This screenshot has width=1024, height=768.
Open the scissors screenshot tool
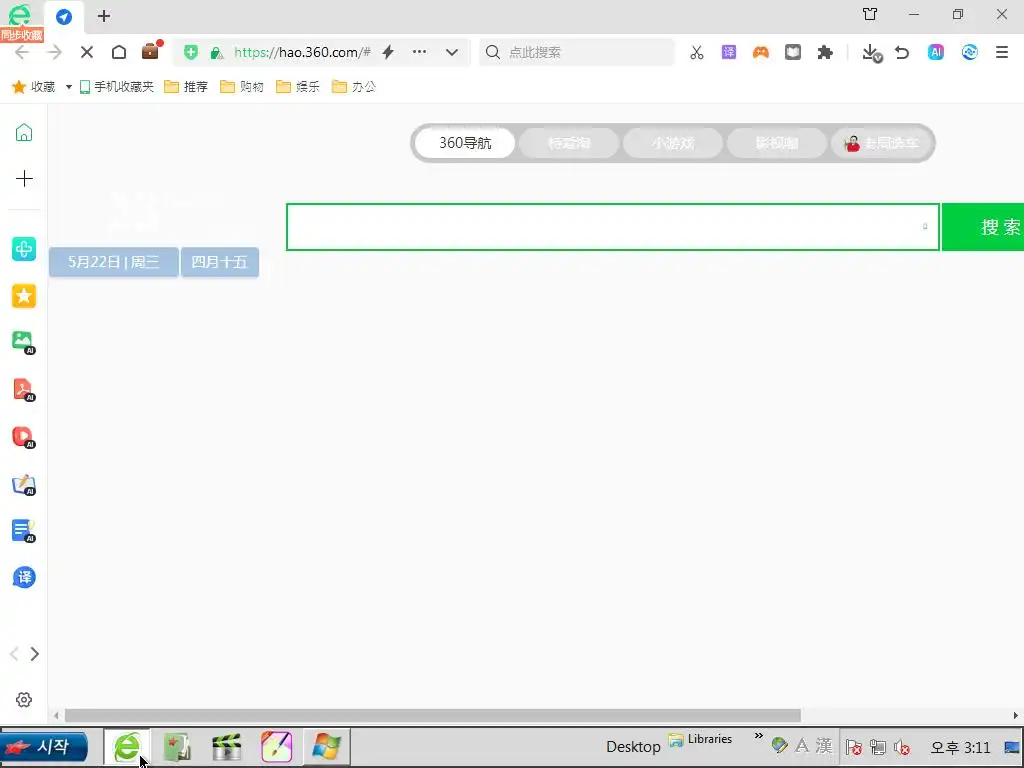coord(697,52)
